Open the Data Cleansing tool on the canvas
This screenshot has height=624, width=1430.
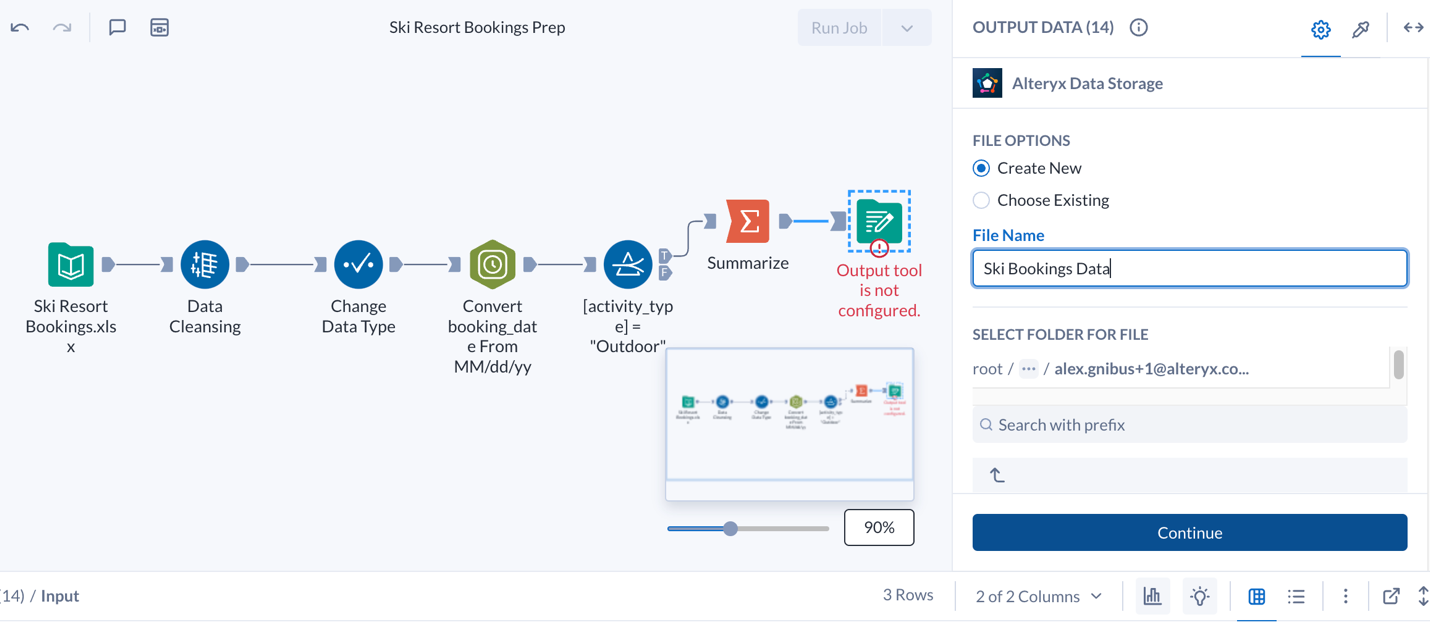point(204,265)
